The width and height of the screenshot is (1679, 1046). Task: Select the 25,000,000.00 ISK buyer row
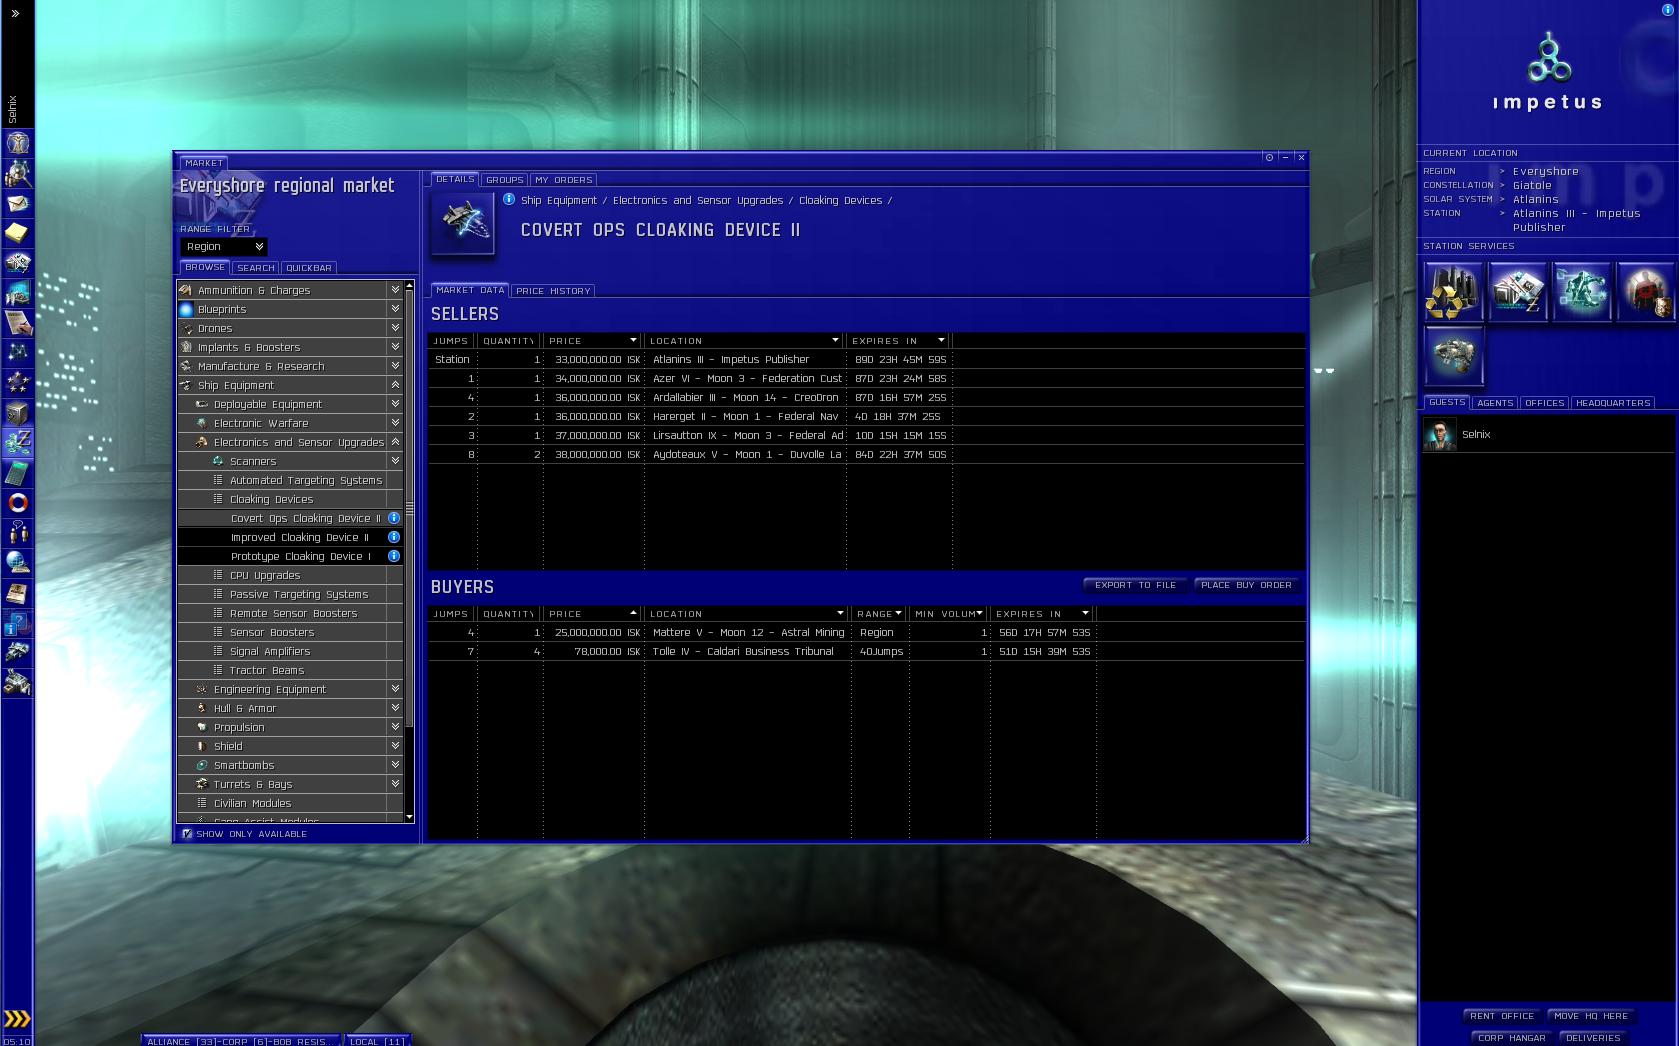point(866,632)
